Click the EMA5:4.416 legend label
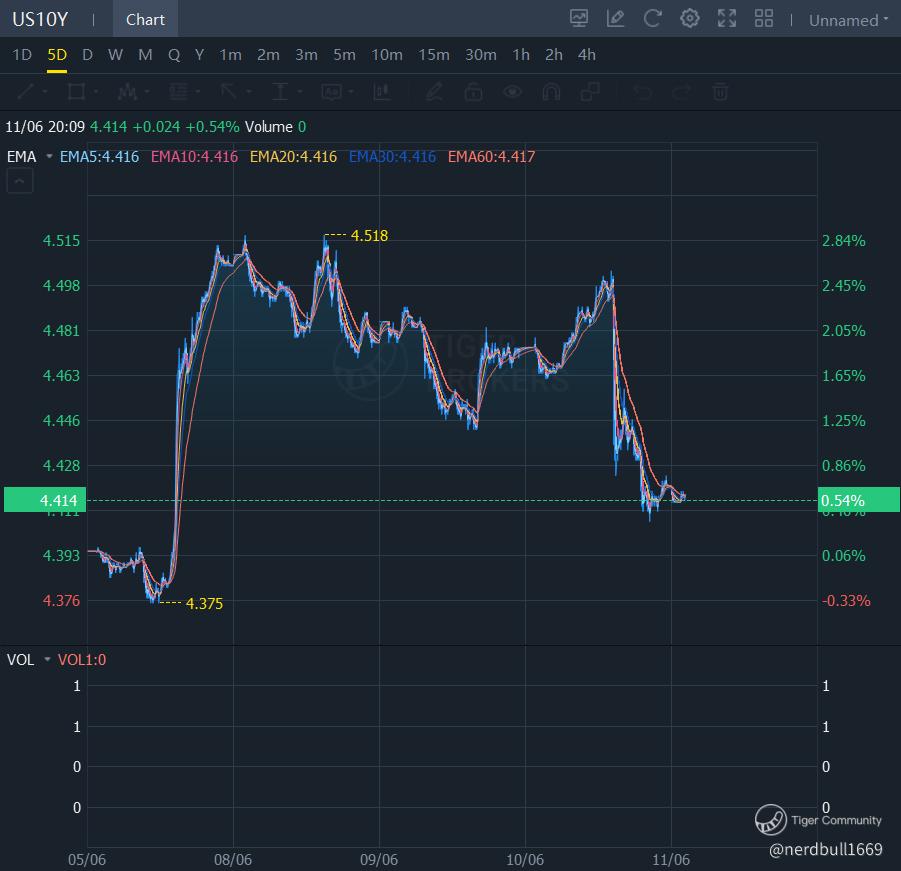Screen dimensions: 901x871 [99, 156]
